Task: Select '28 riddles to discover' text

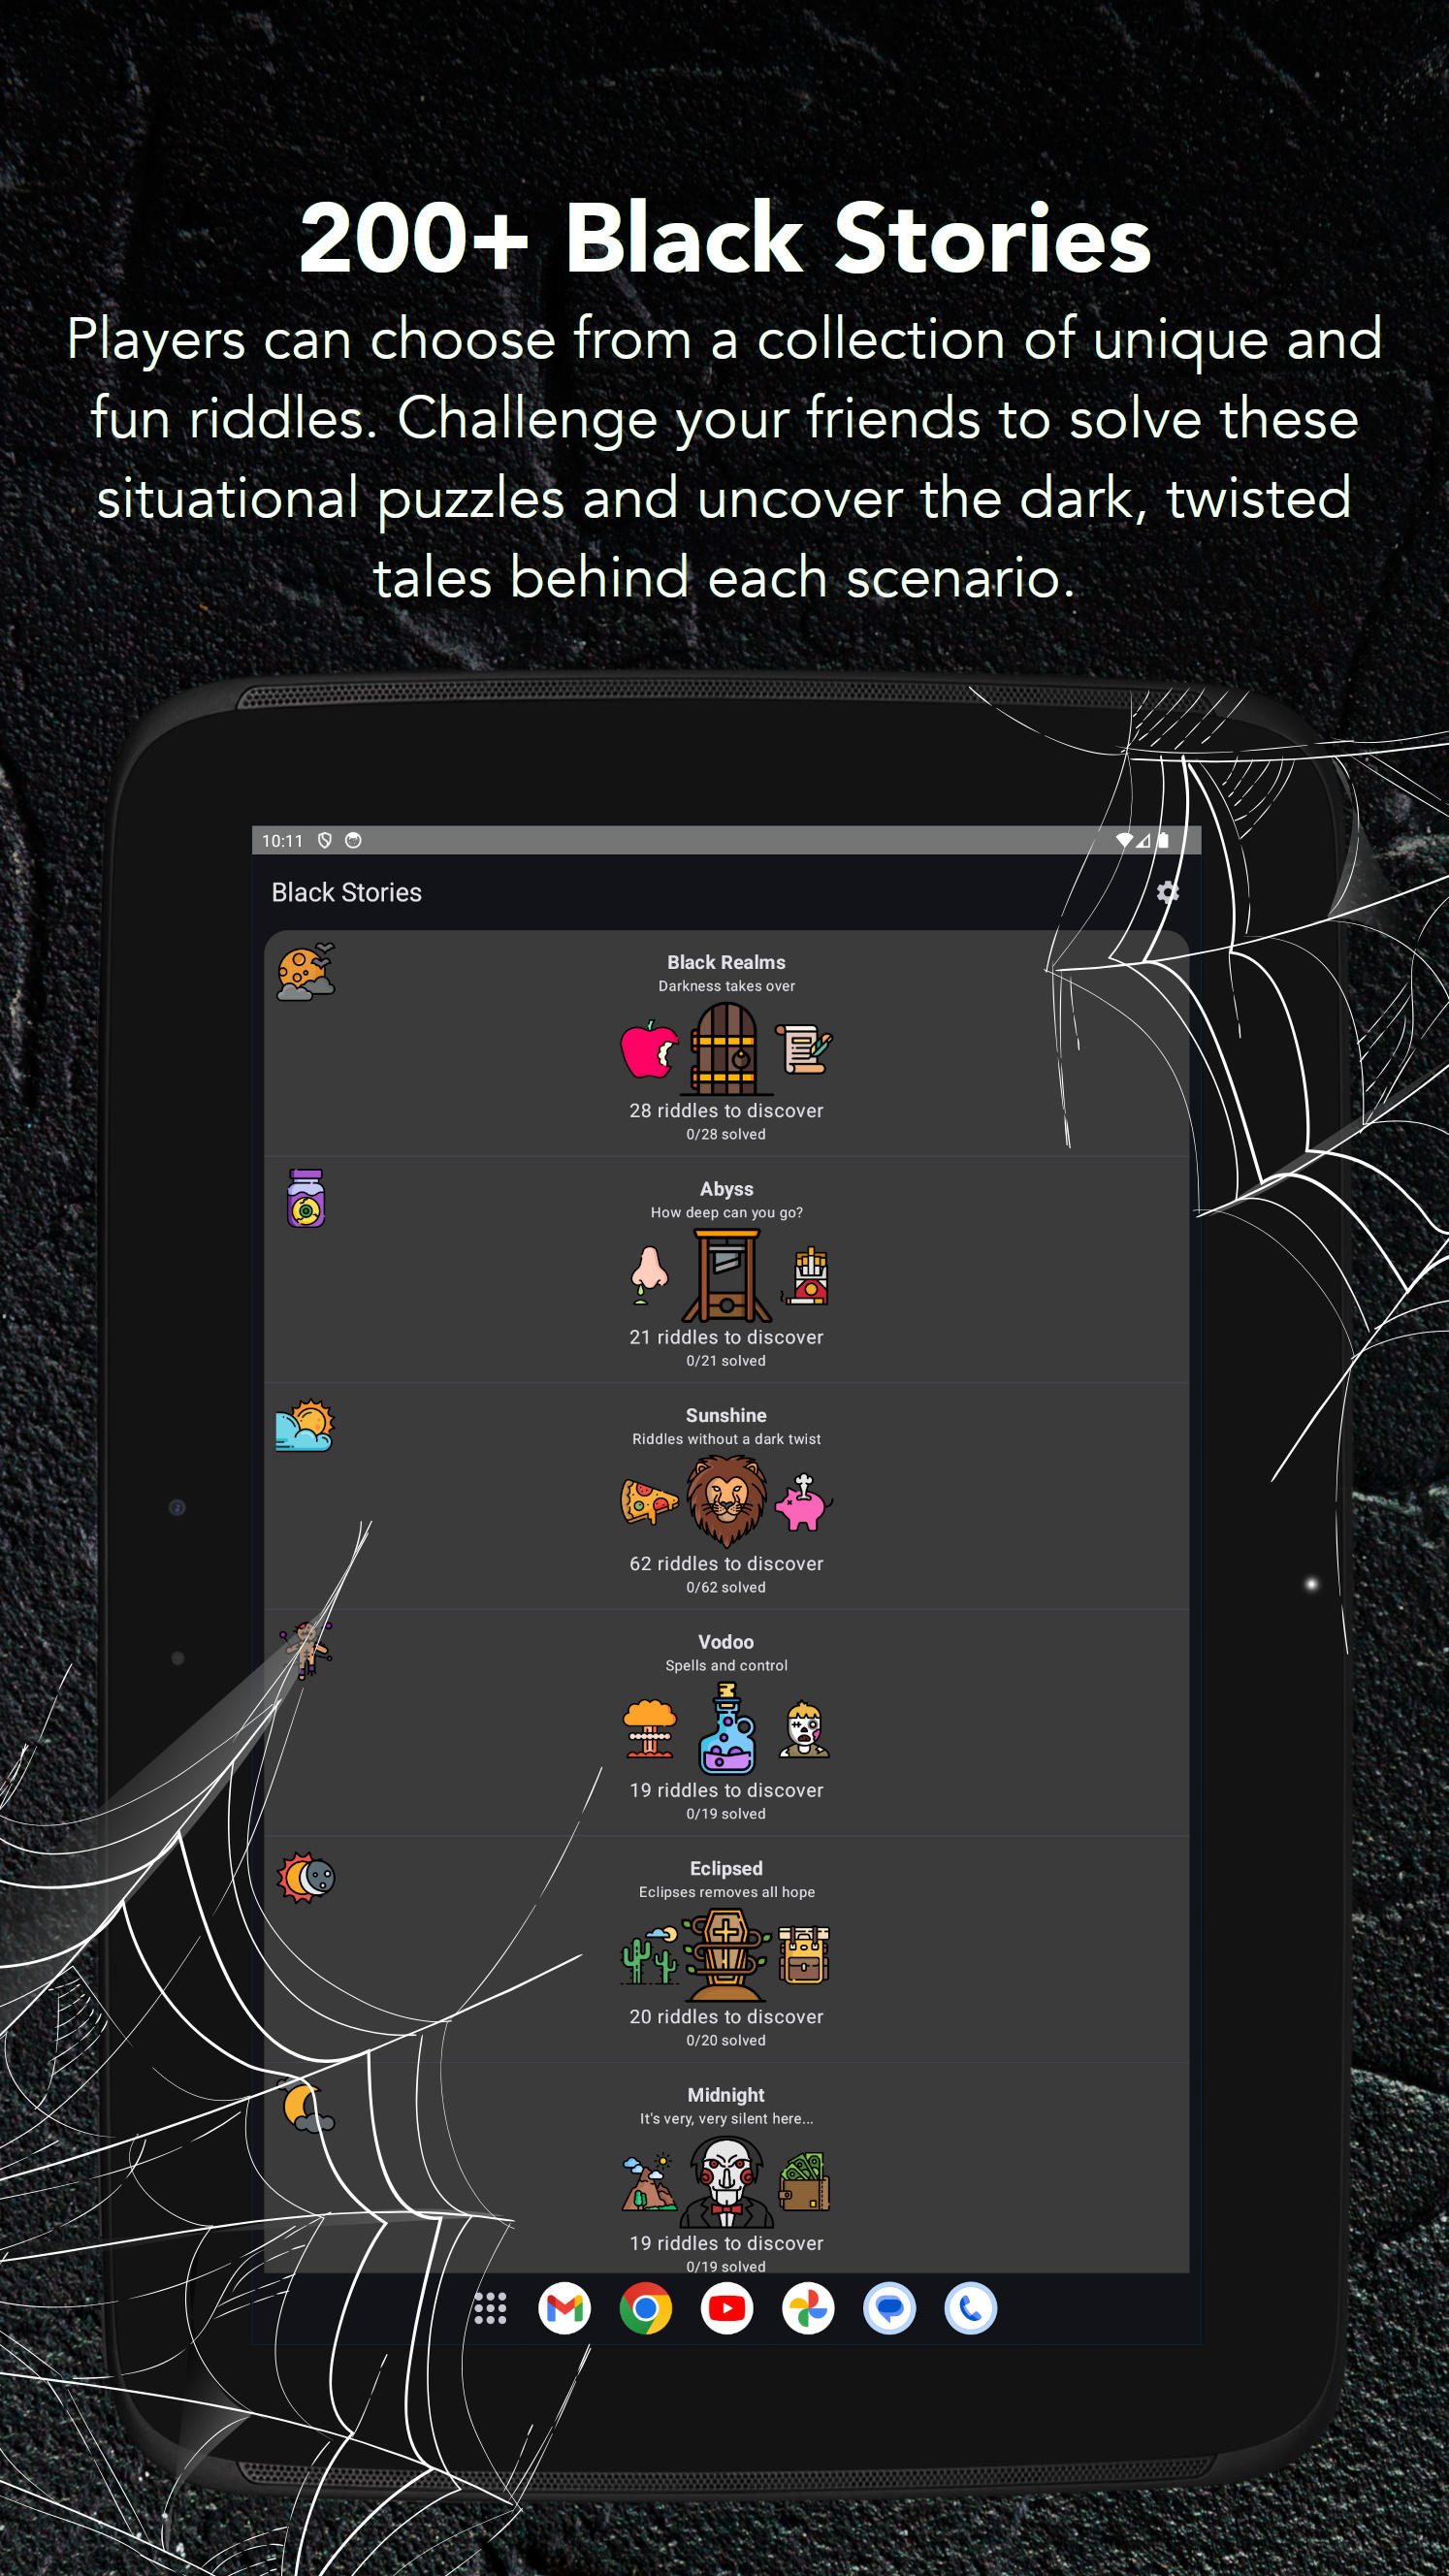Action: pos(726,1110)
